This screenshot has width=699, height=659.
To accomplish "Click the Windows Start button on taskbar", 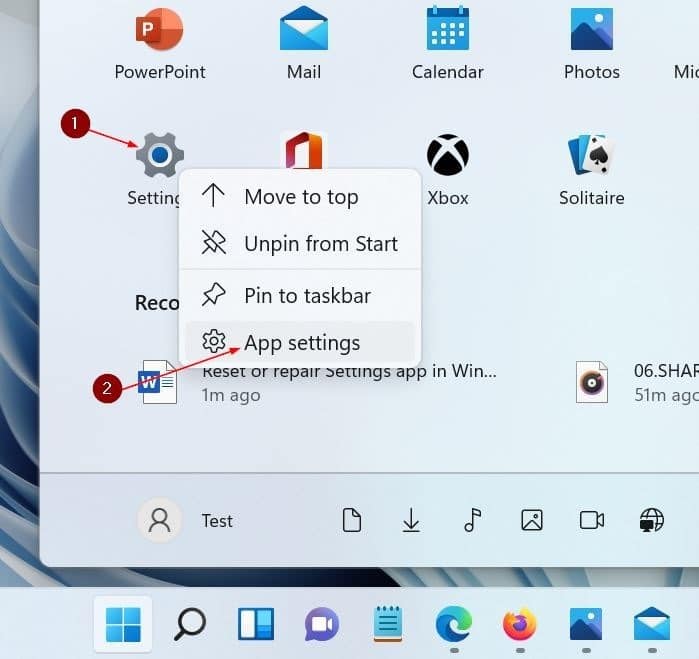I will (x=123, y=624).
